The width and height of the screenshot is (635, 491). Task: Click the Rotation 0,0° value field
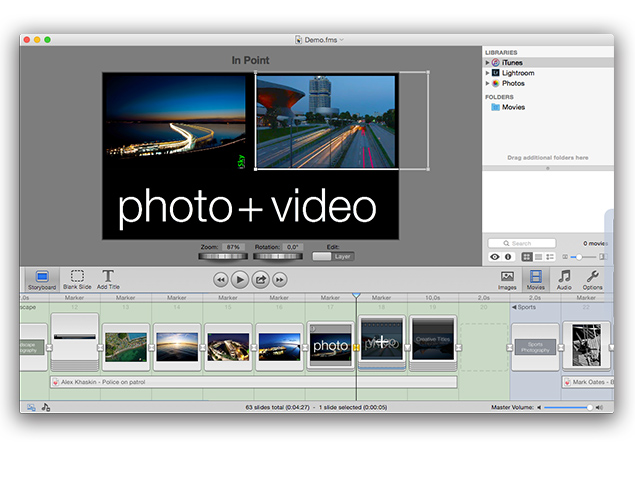click(x=292, y=247)
